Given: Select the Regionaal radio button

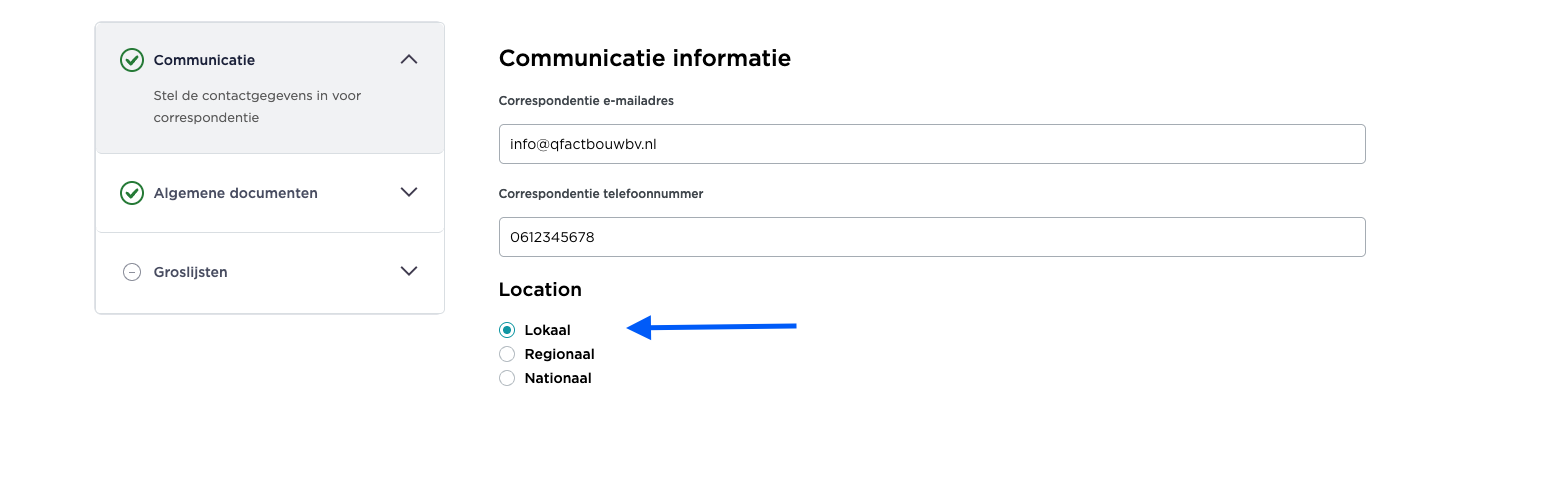Looking at the screenshot, I should click(x=507, y=354).
